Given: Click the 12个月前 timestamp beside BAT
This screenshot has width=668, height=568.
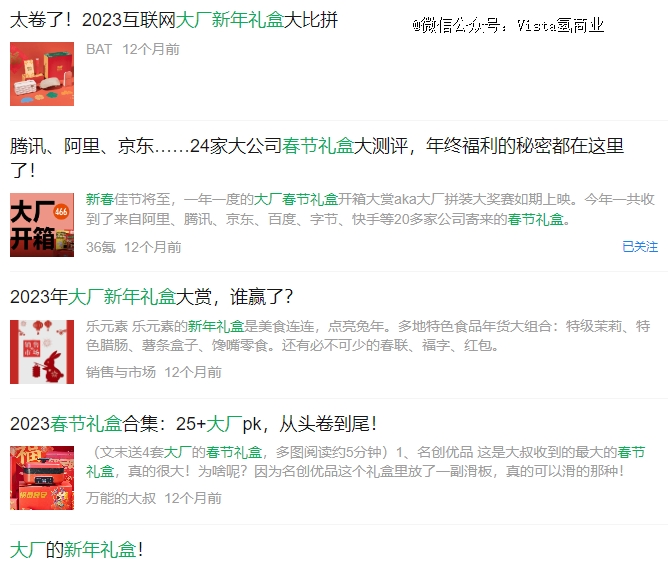Looking at the screenshot, I should tap(151, 49).
